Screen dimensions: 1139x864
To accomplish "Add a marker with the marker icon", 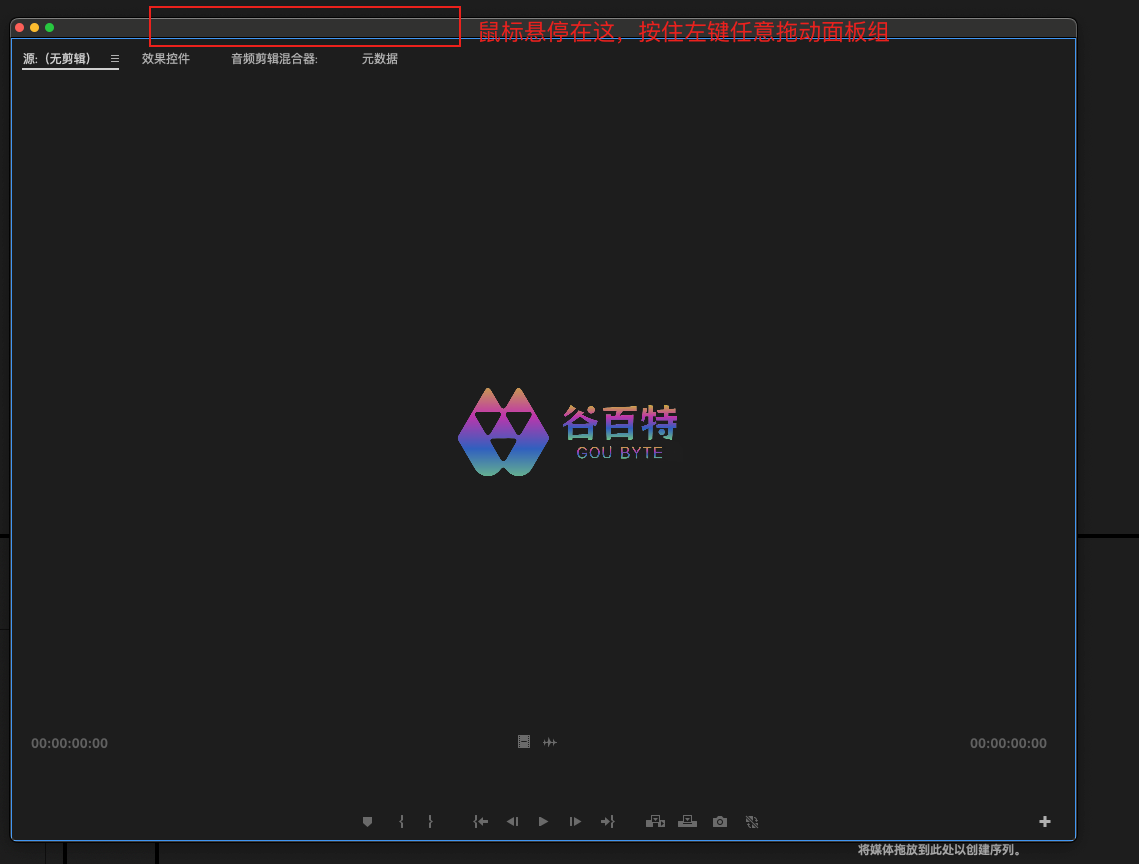I will point(367,822).
